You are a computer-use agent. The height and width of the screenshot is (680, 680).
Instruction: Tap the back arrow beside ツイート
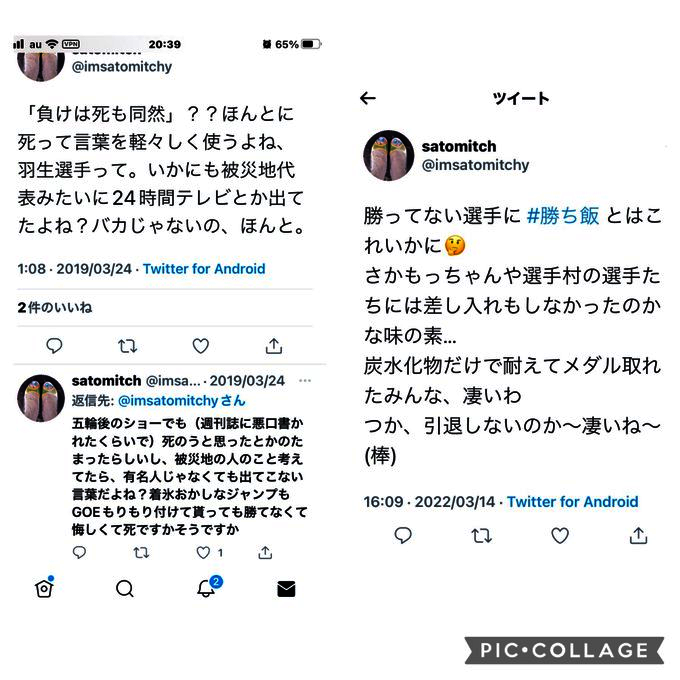pyautogui.click(x=368, y=98)
